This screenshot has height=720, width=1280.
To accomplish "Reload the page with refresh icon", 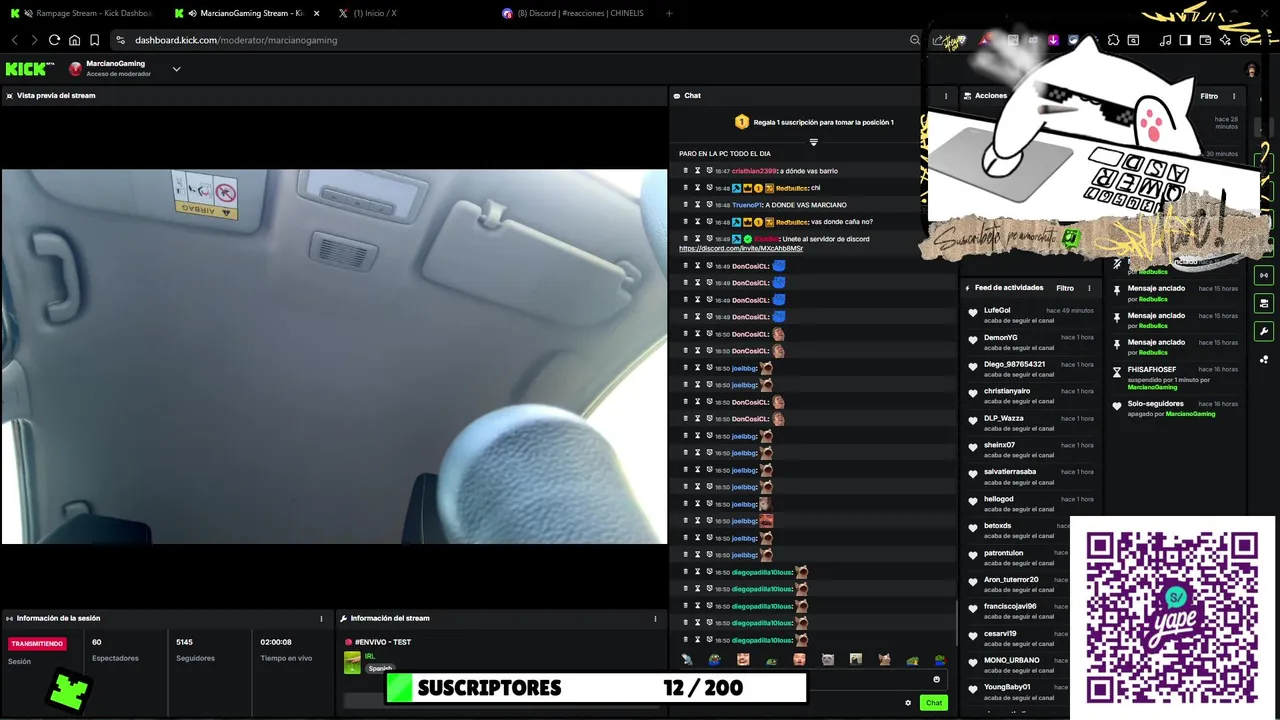I will click(x=54, y=40).
